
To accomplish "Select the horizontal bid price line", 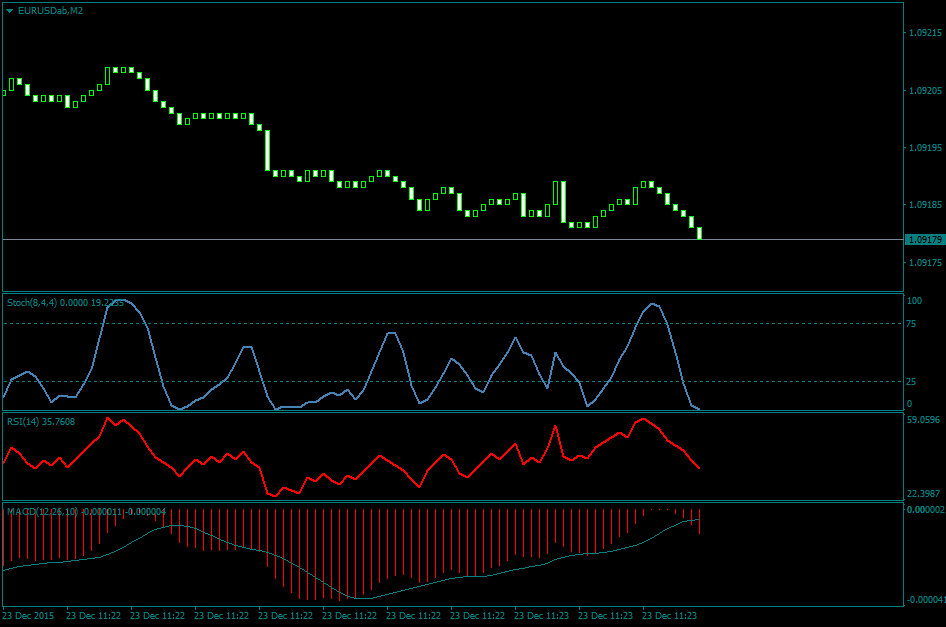I will [453, 240].
